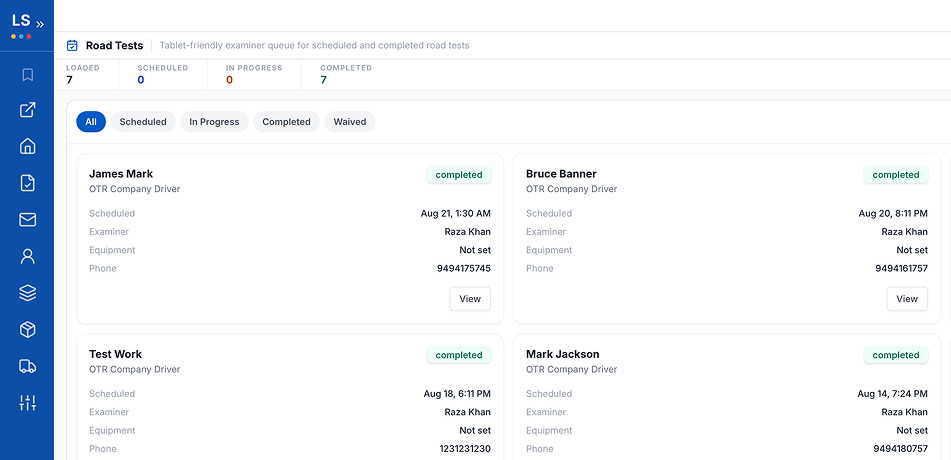Click the tablet-friendly examiner queue subtitle
This screenshot has width=951, height=460.
pos(314,46)
